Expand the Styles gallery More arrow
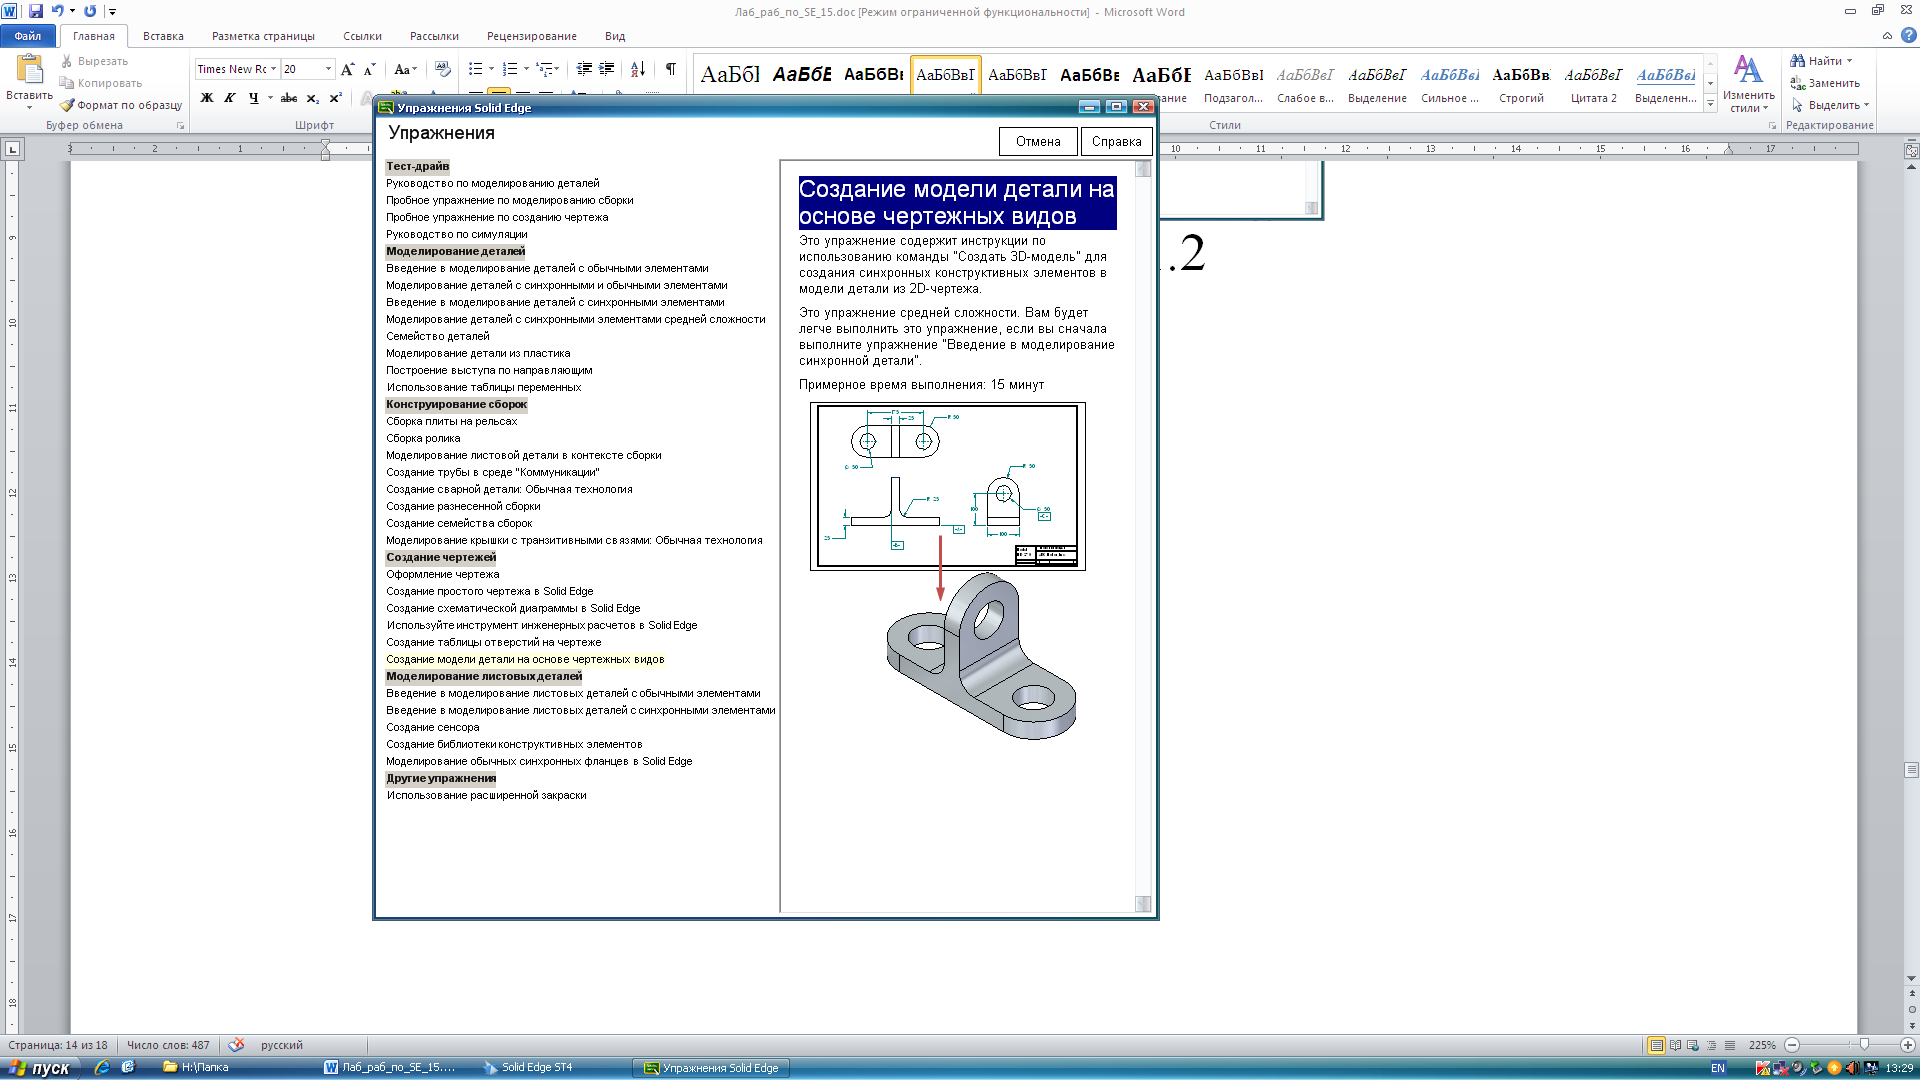 click(x=1710, y=104)
